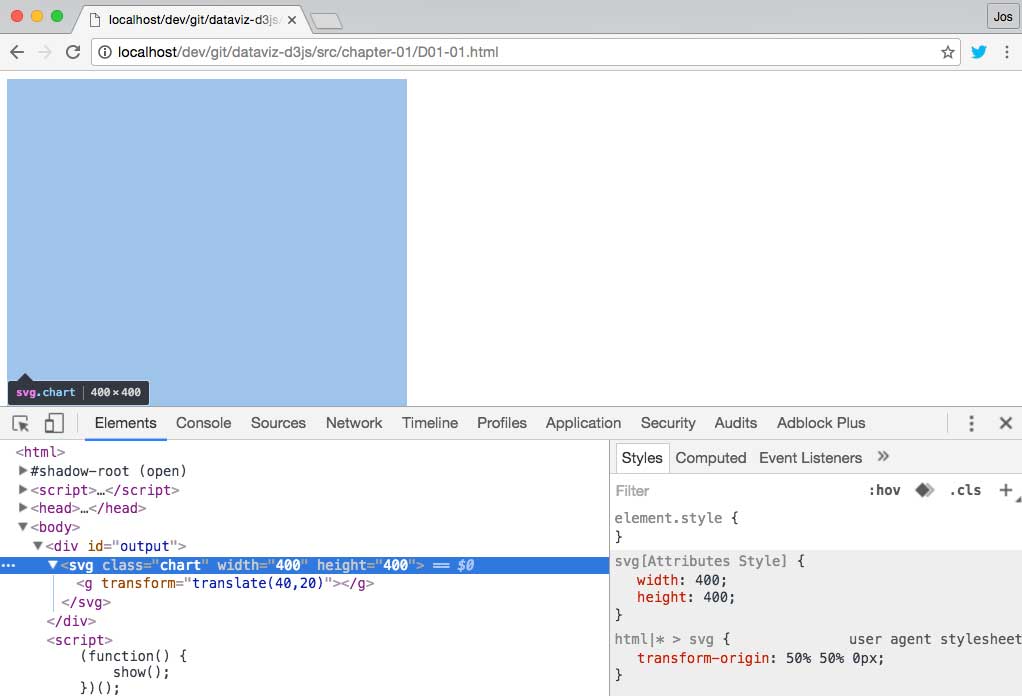Click the address bar URL field

pyautogui.click(x=525, y=52)
